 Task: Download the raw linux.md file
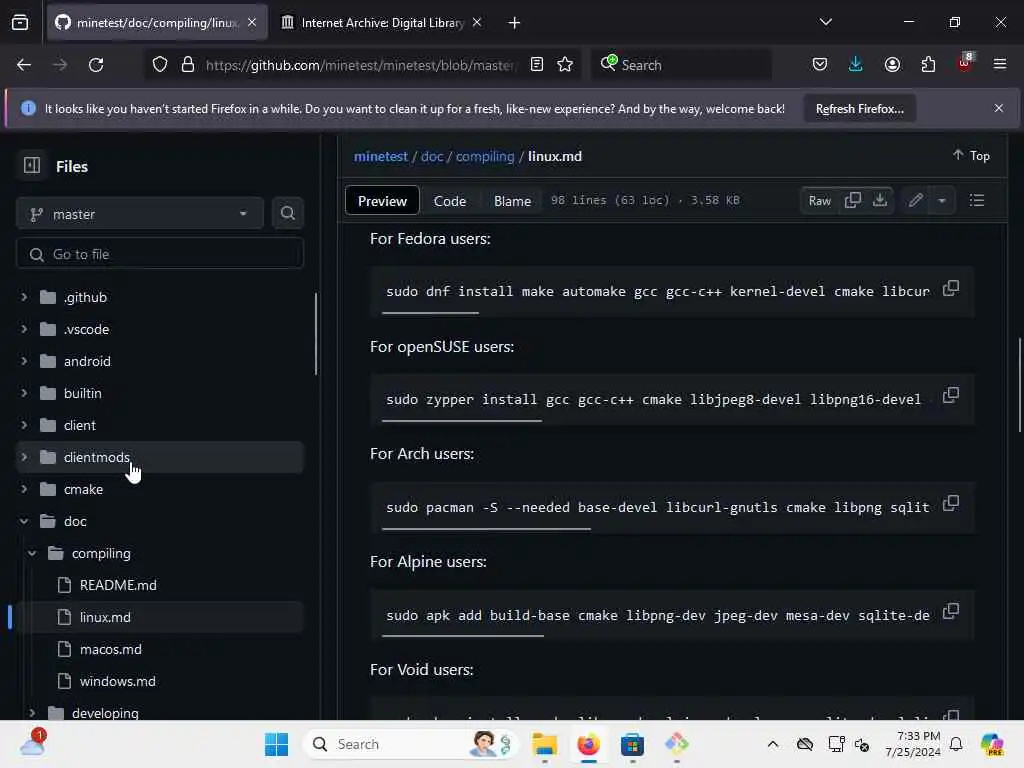tap(880, 200)
